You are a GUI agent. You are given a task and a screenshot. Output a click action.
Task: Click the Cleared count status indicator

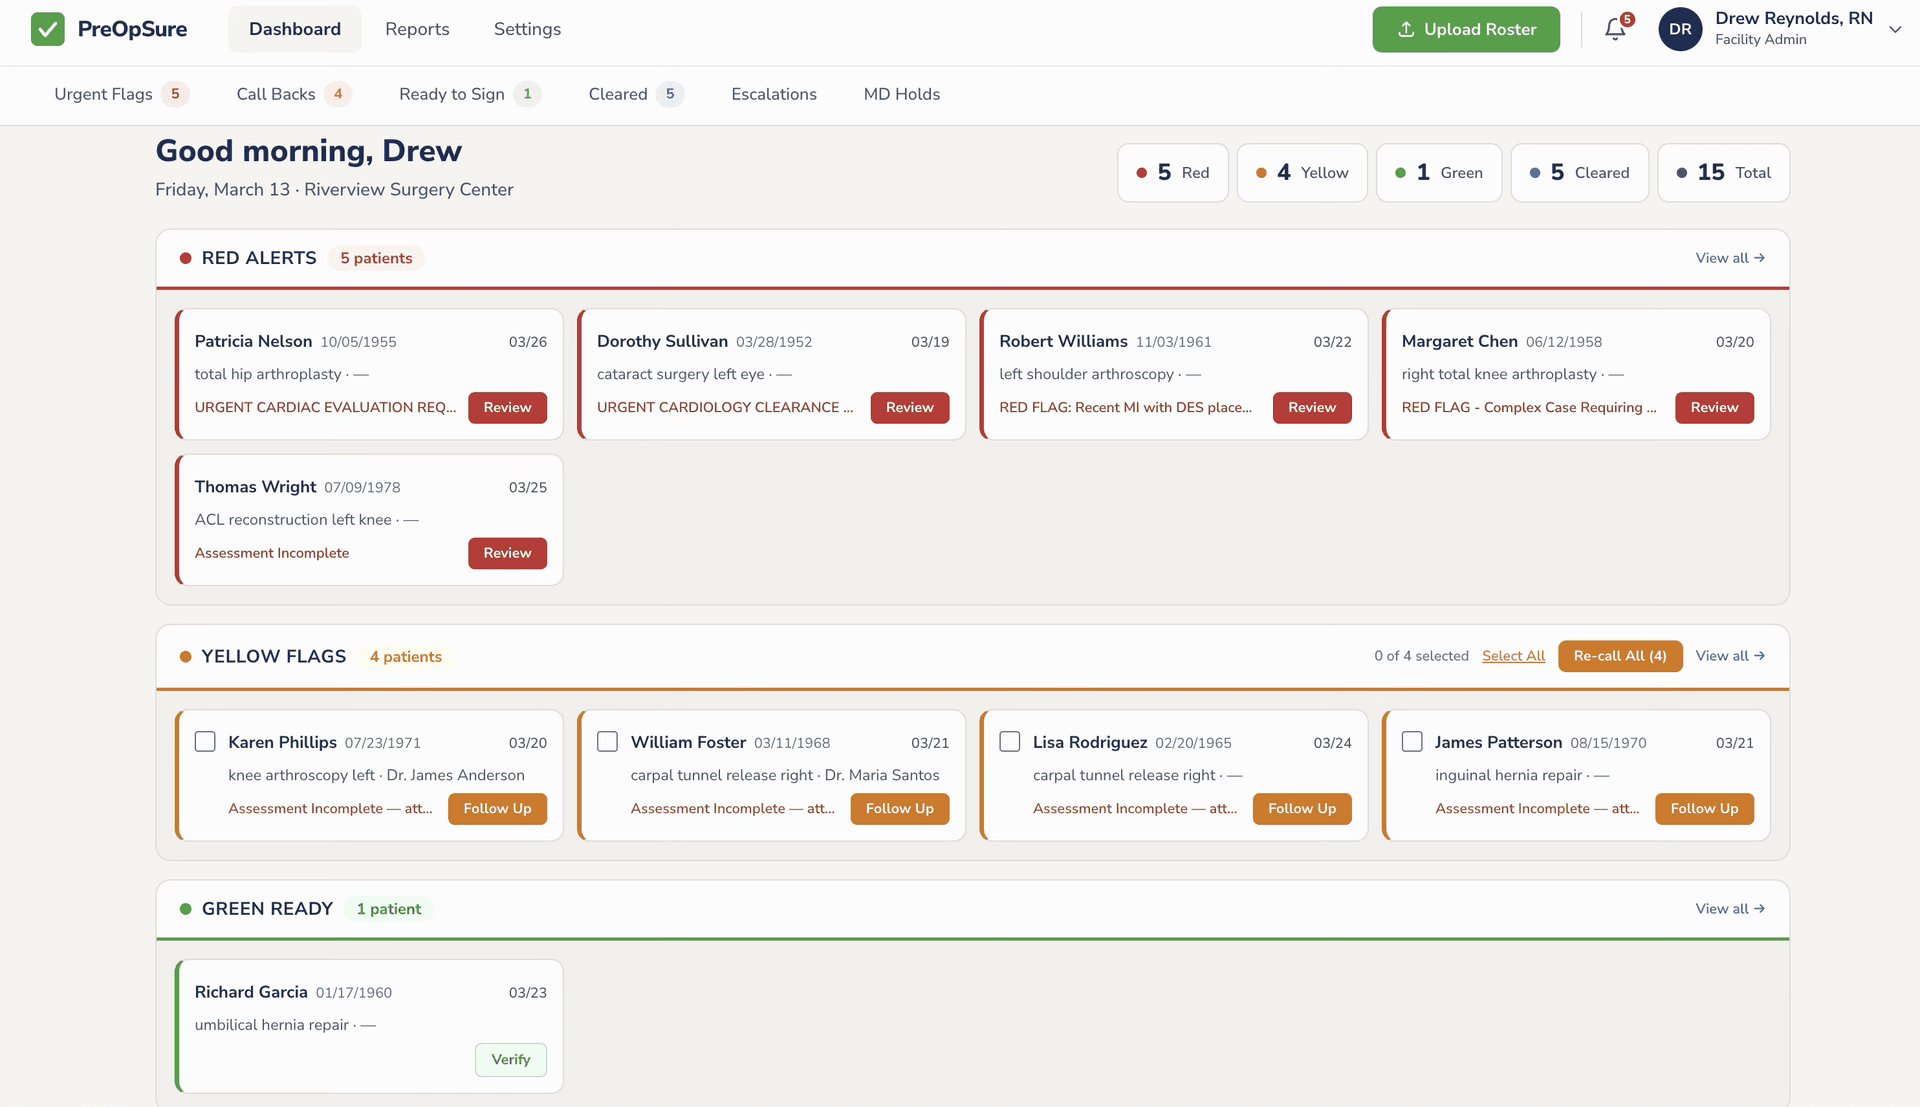click(1579, 173)
